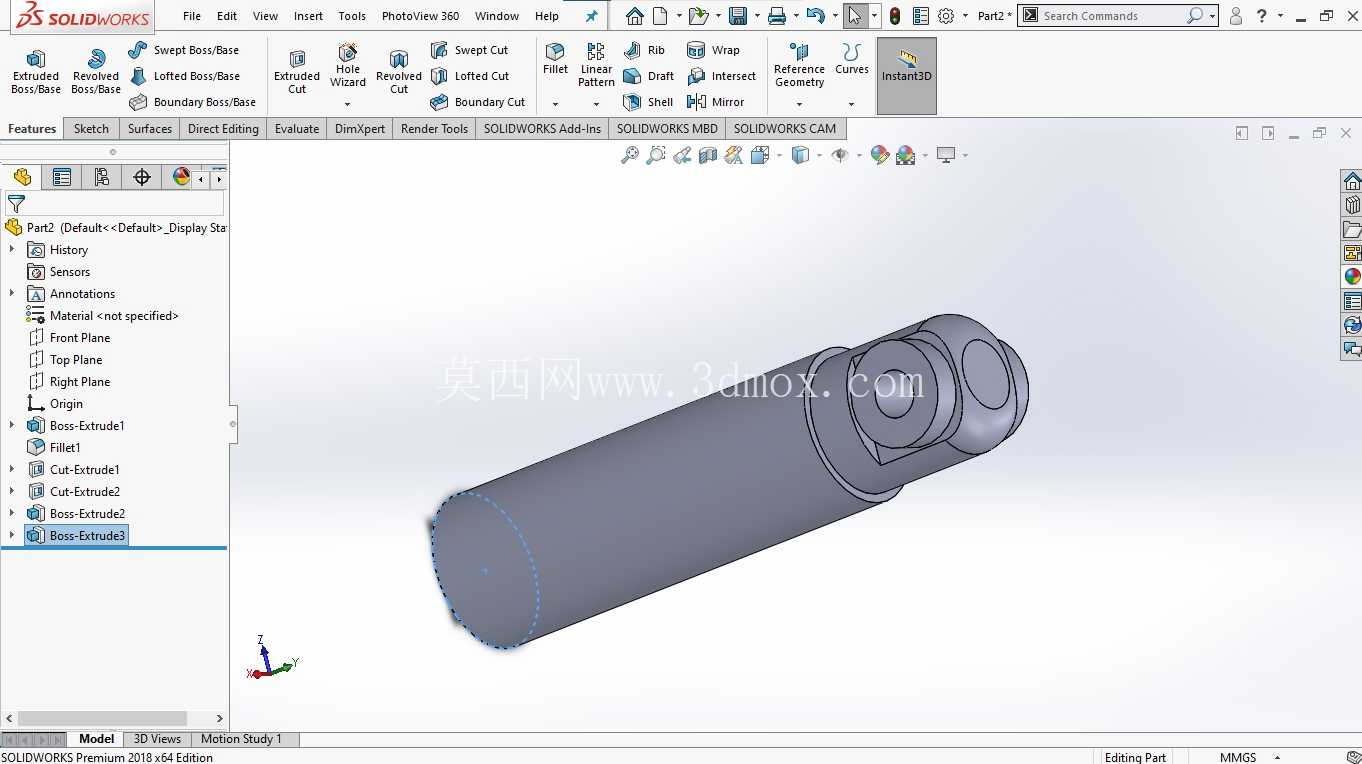Toggle Instant3D mode
Viewport: 1362px width, 764px height.
(x=907, y=76)
